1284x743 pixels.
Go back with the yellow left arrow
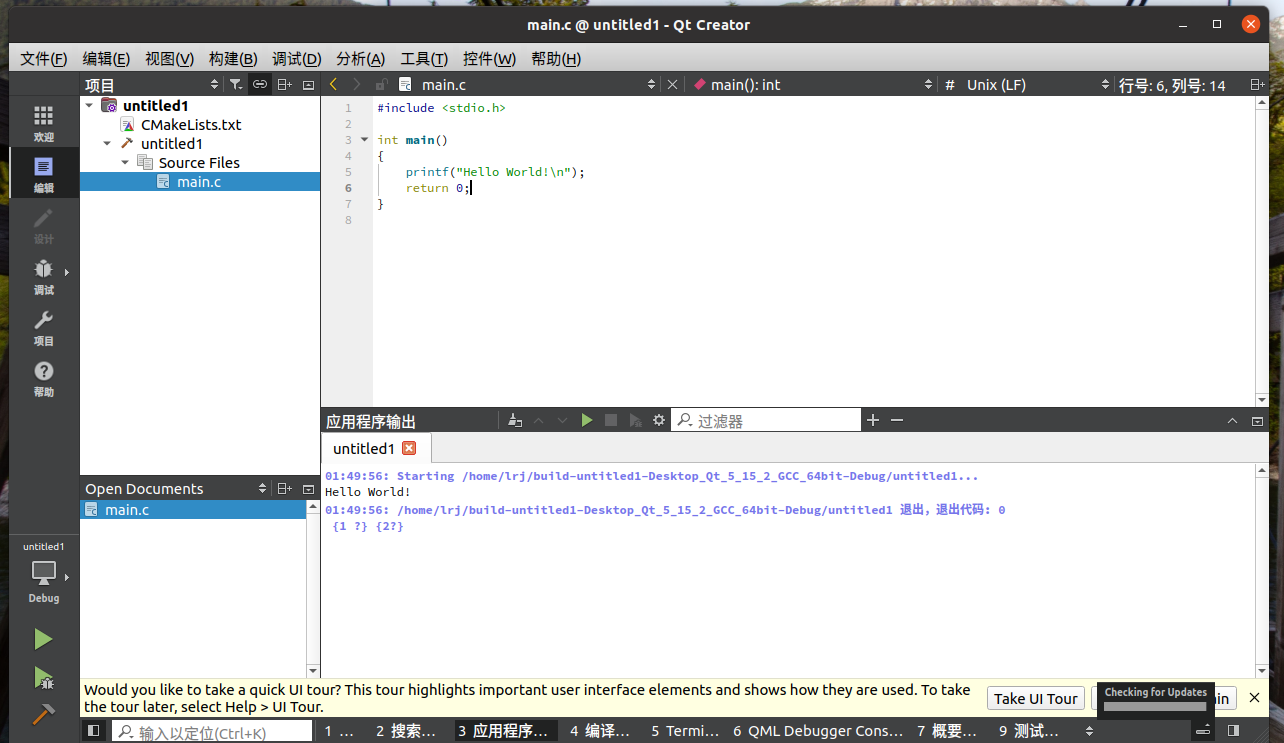click(x=333, y=85)
